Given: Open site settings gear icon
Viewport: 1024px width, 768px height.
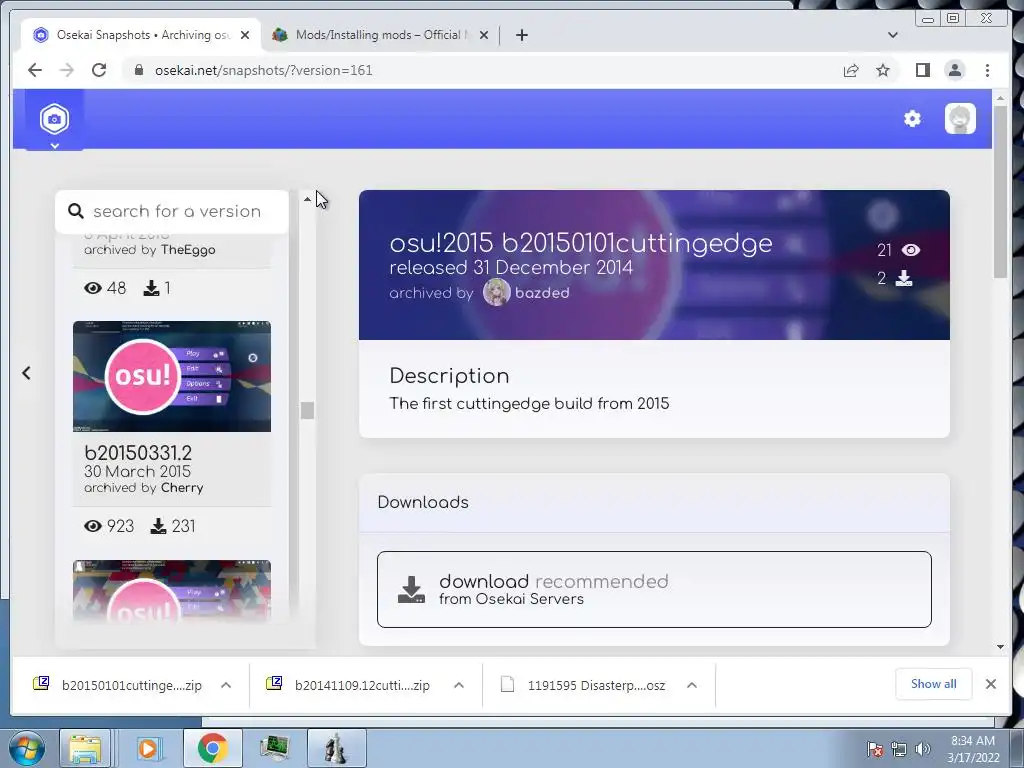Looking at the screenshot, I should pyautogui.click(x=912, y=119).
